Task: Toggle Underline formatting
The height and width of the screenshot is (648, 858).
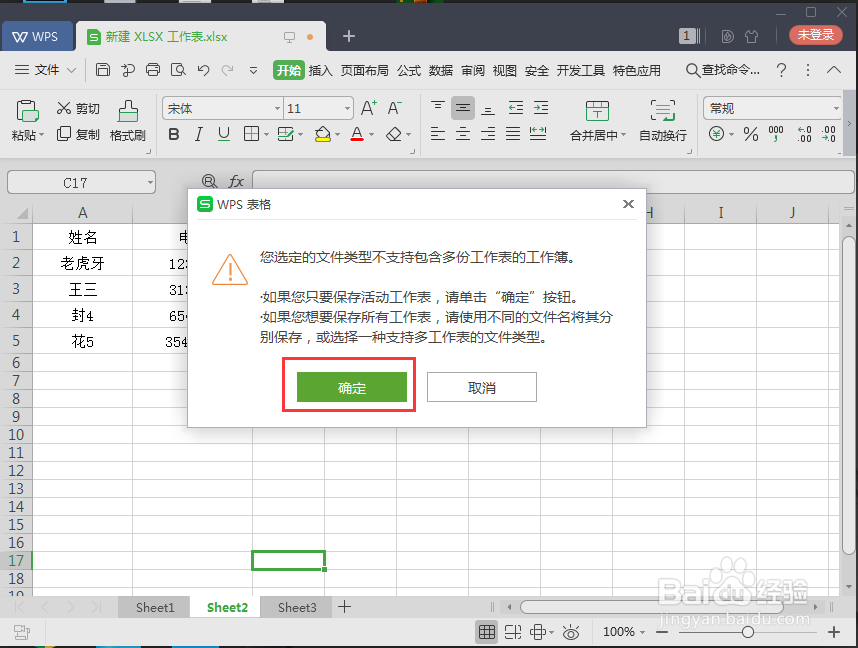Action: [222, 134]
